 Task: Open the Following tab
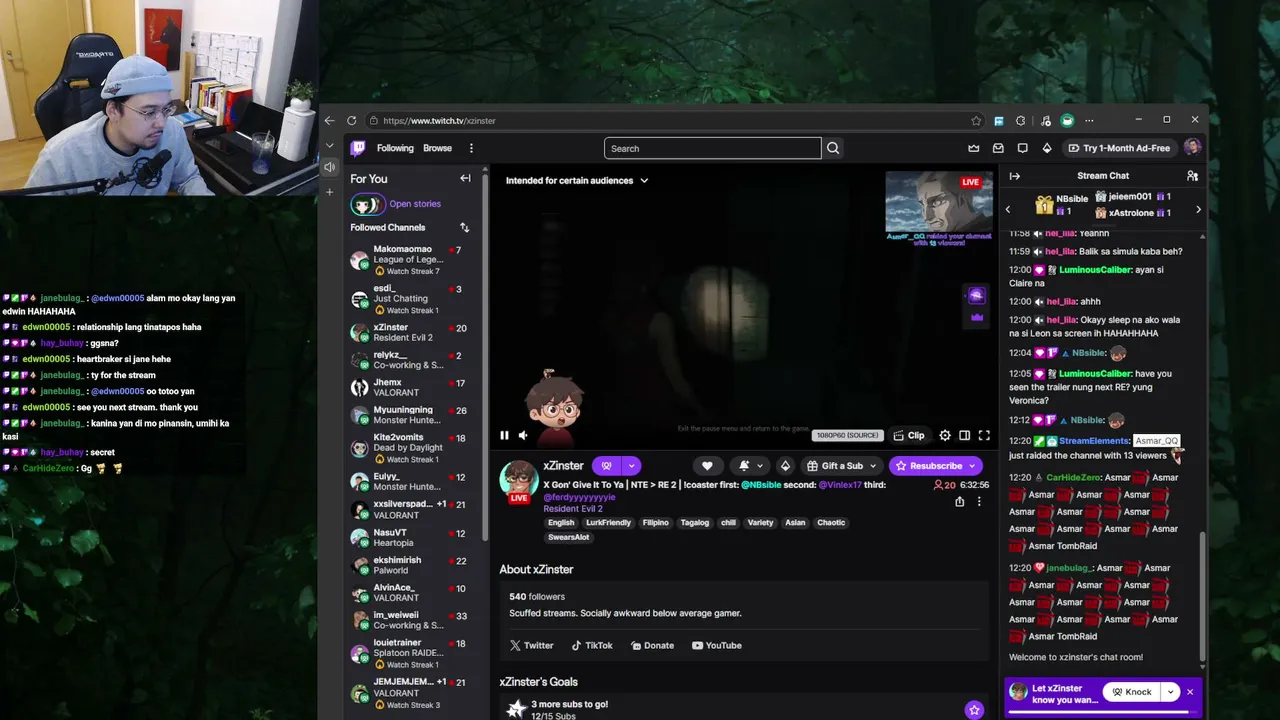395,148
